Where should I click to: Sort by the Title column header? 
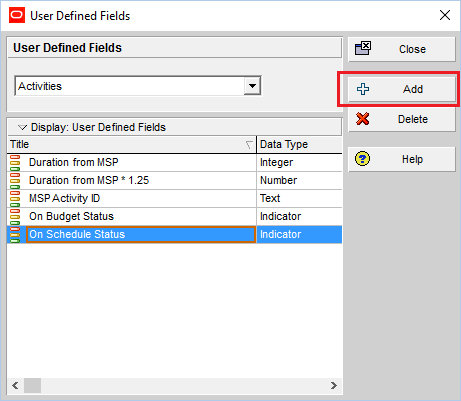pos(132,144)
